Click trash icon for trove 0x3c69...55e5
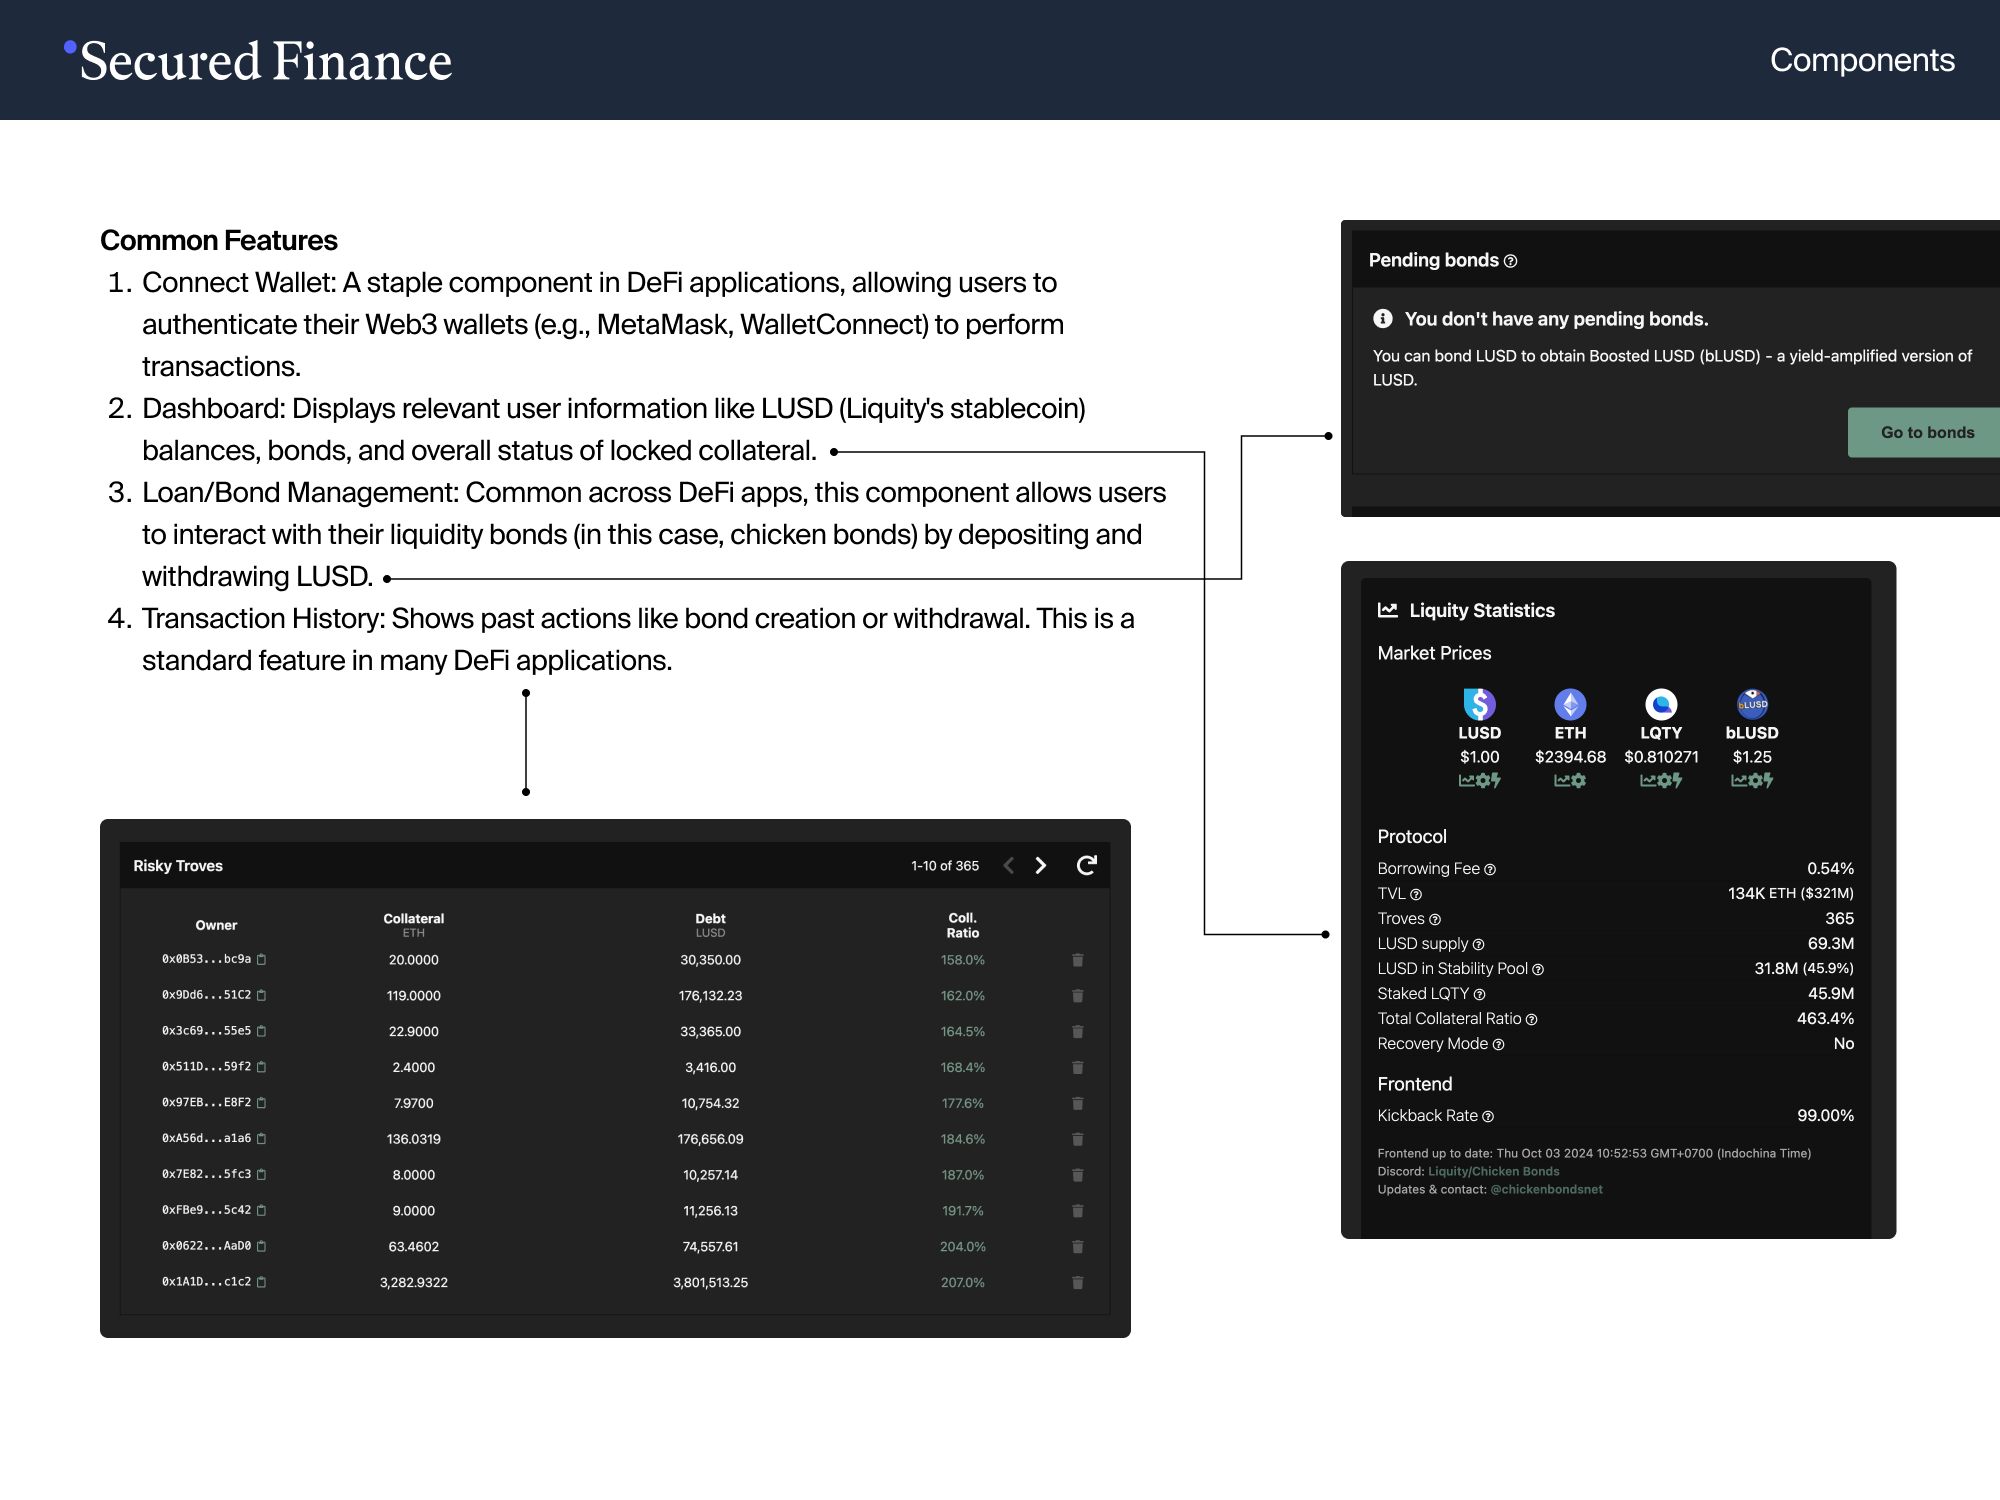This screenshot has width=2000, height=1500. pos(1078,1032)
